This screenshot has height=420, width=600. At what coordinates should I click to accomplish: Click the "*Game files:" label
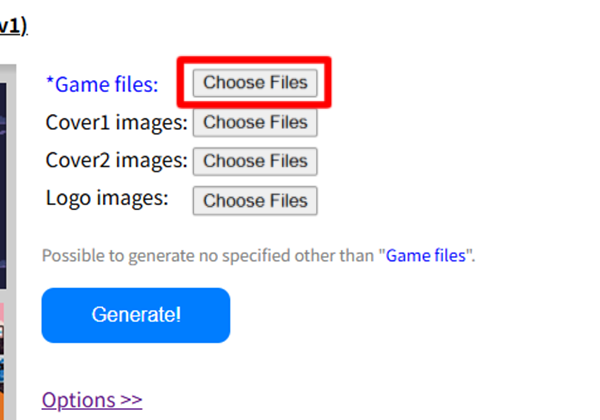point(102,84)
